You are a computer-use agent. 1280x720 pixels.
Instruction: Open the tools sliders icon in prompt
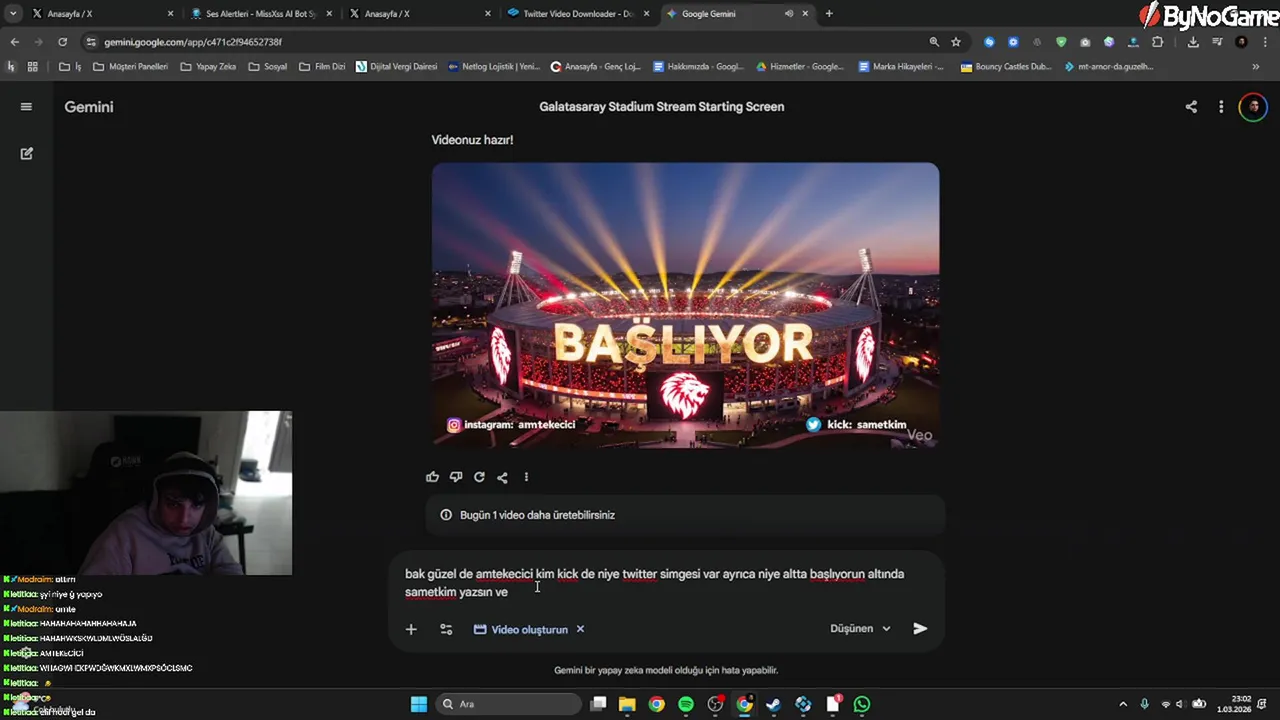coord(446,629)
